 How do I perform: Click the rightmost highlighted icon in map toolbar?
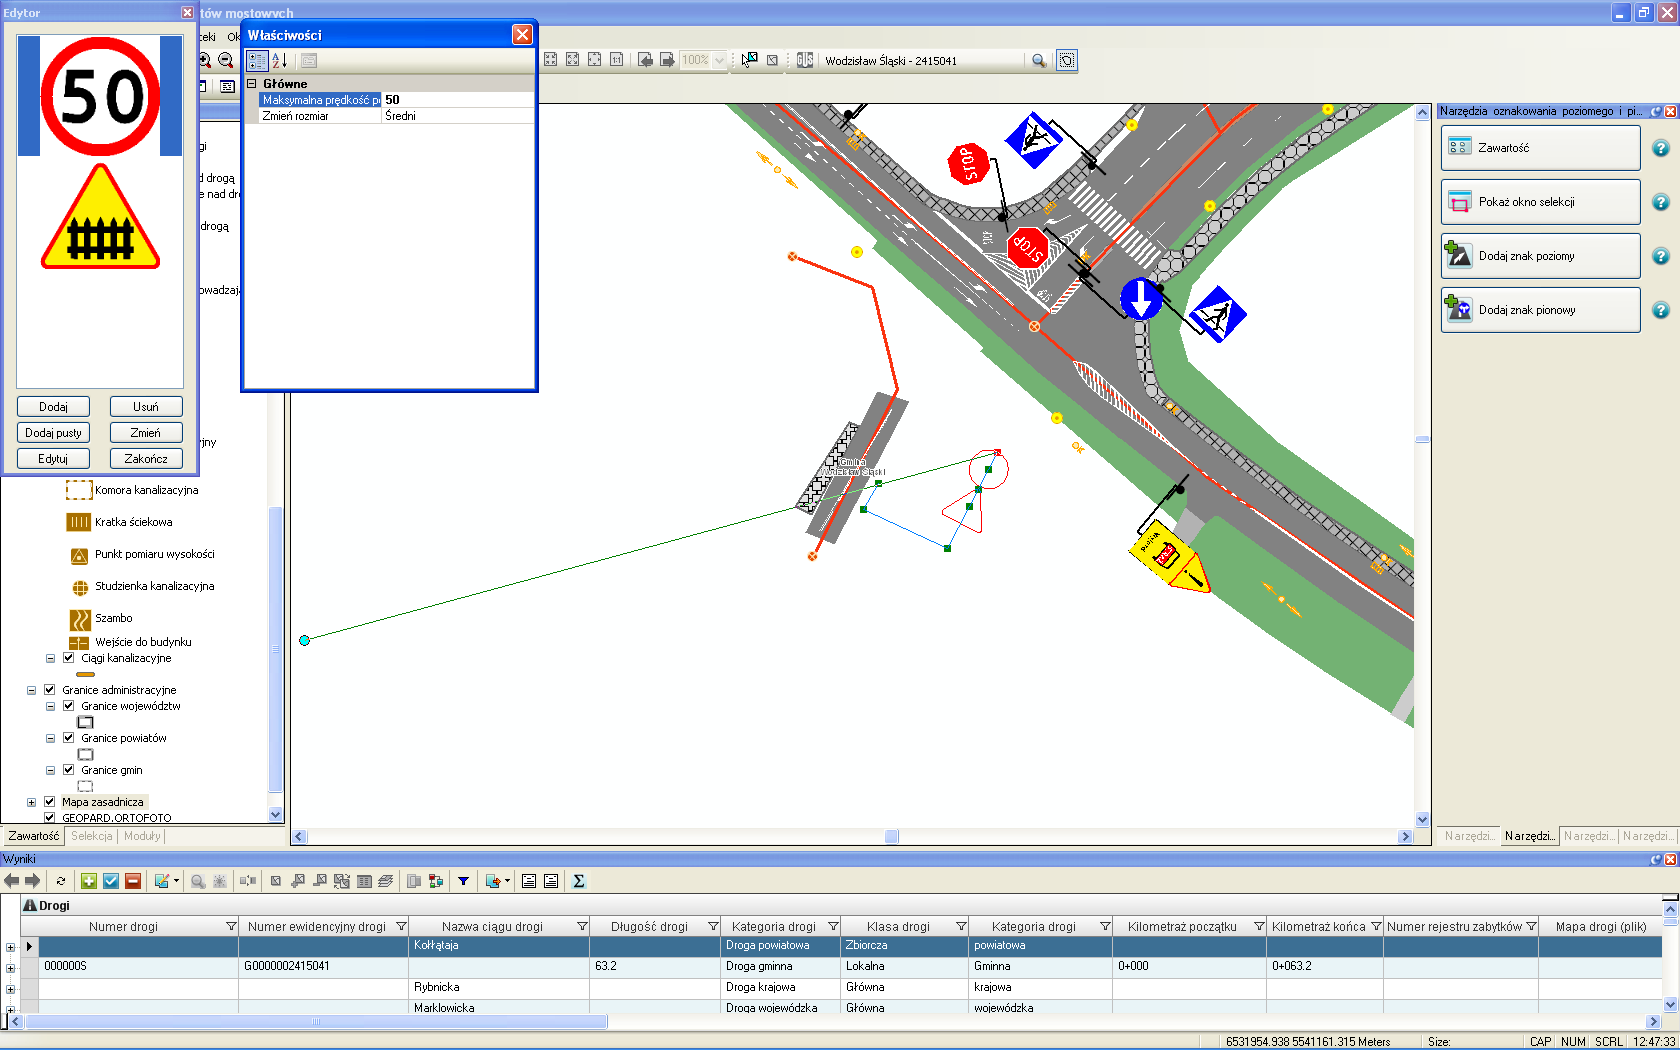tap(1067, 61)
